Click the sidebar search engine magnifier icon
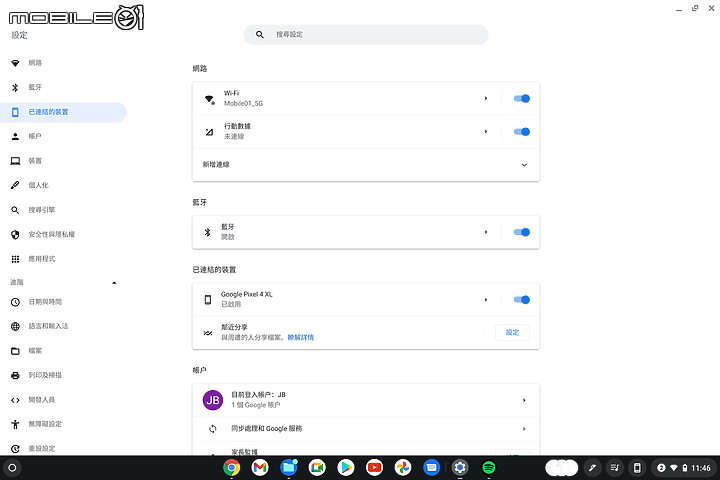 point(15,210)
